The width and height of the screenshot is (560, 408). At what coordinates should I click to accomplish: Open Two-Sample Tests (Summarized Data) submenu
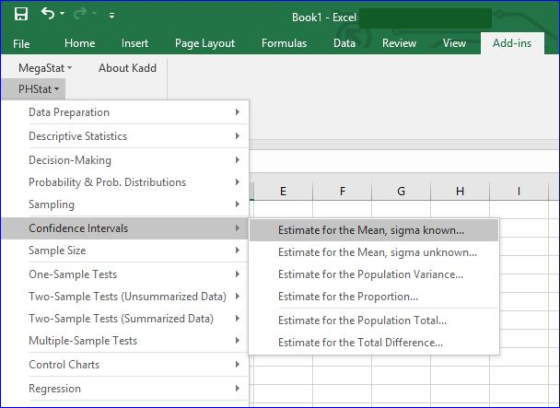pos(125,319)
